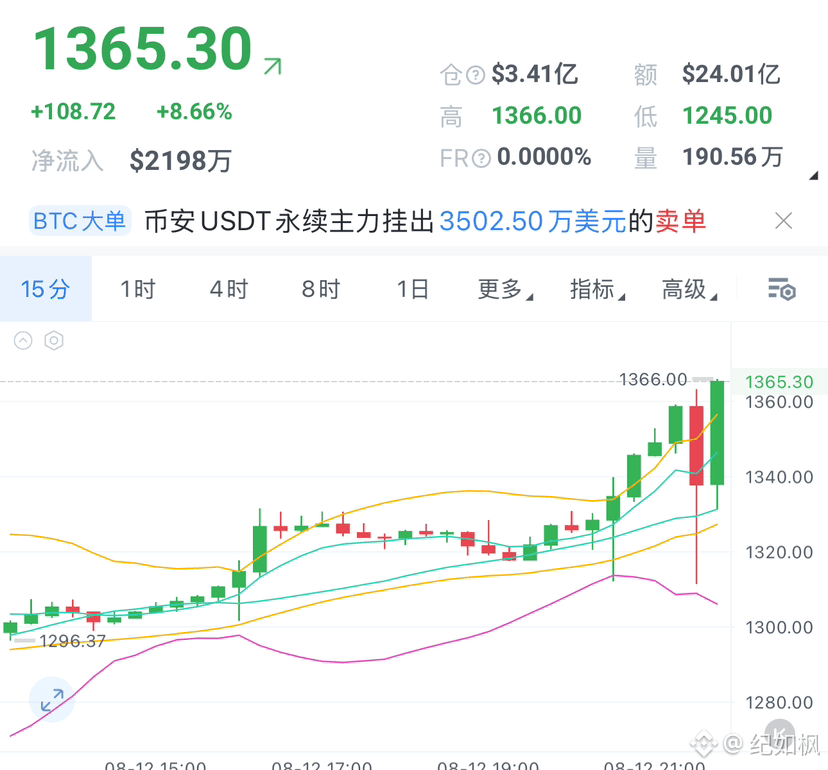The image size is (828, 770).
Task: Tap the BTC大单 tag
Action: pyautogui.click(x=80, y=221)
